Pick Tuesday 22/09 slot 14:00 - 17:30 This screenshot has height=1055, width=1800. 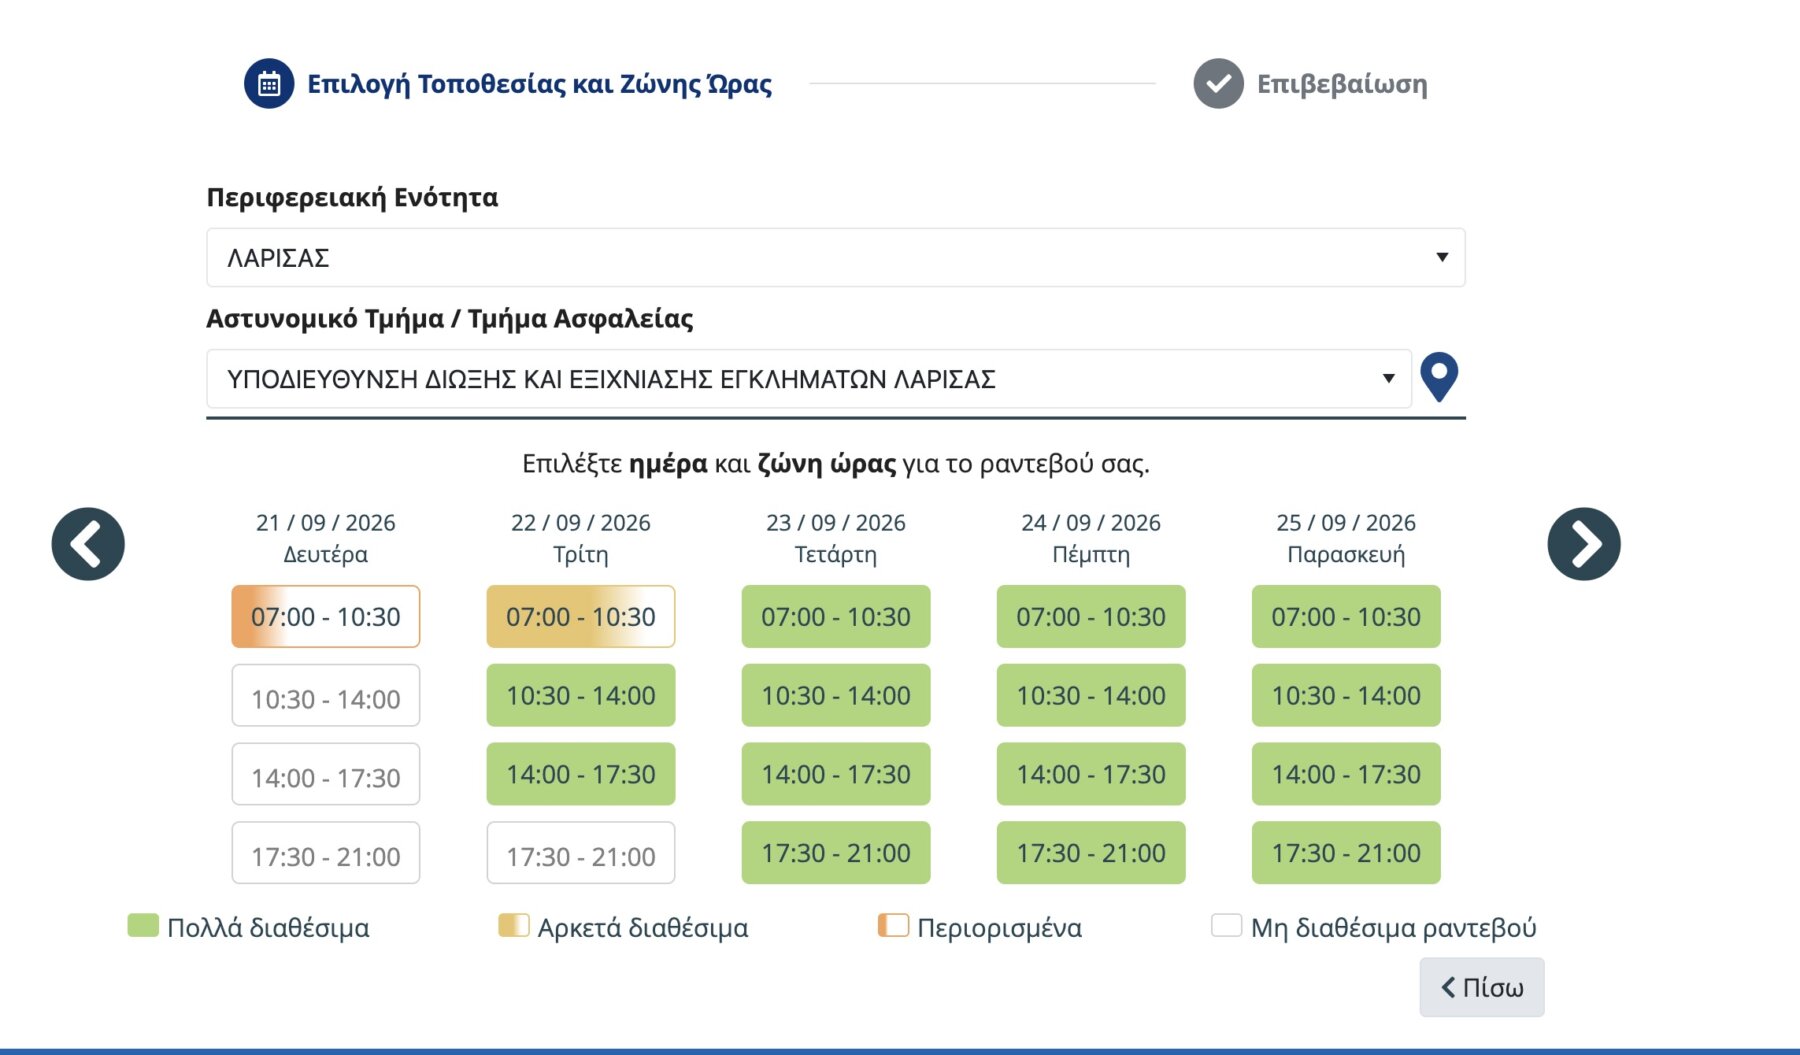[x=581, y=774]
